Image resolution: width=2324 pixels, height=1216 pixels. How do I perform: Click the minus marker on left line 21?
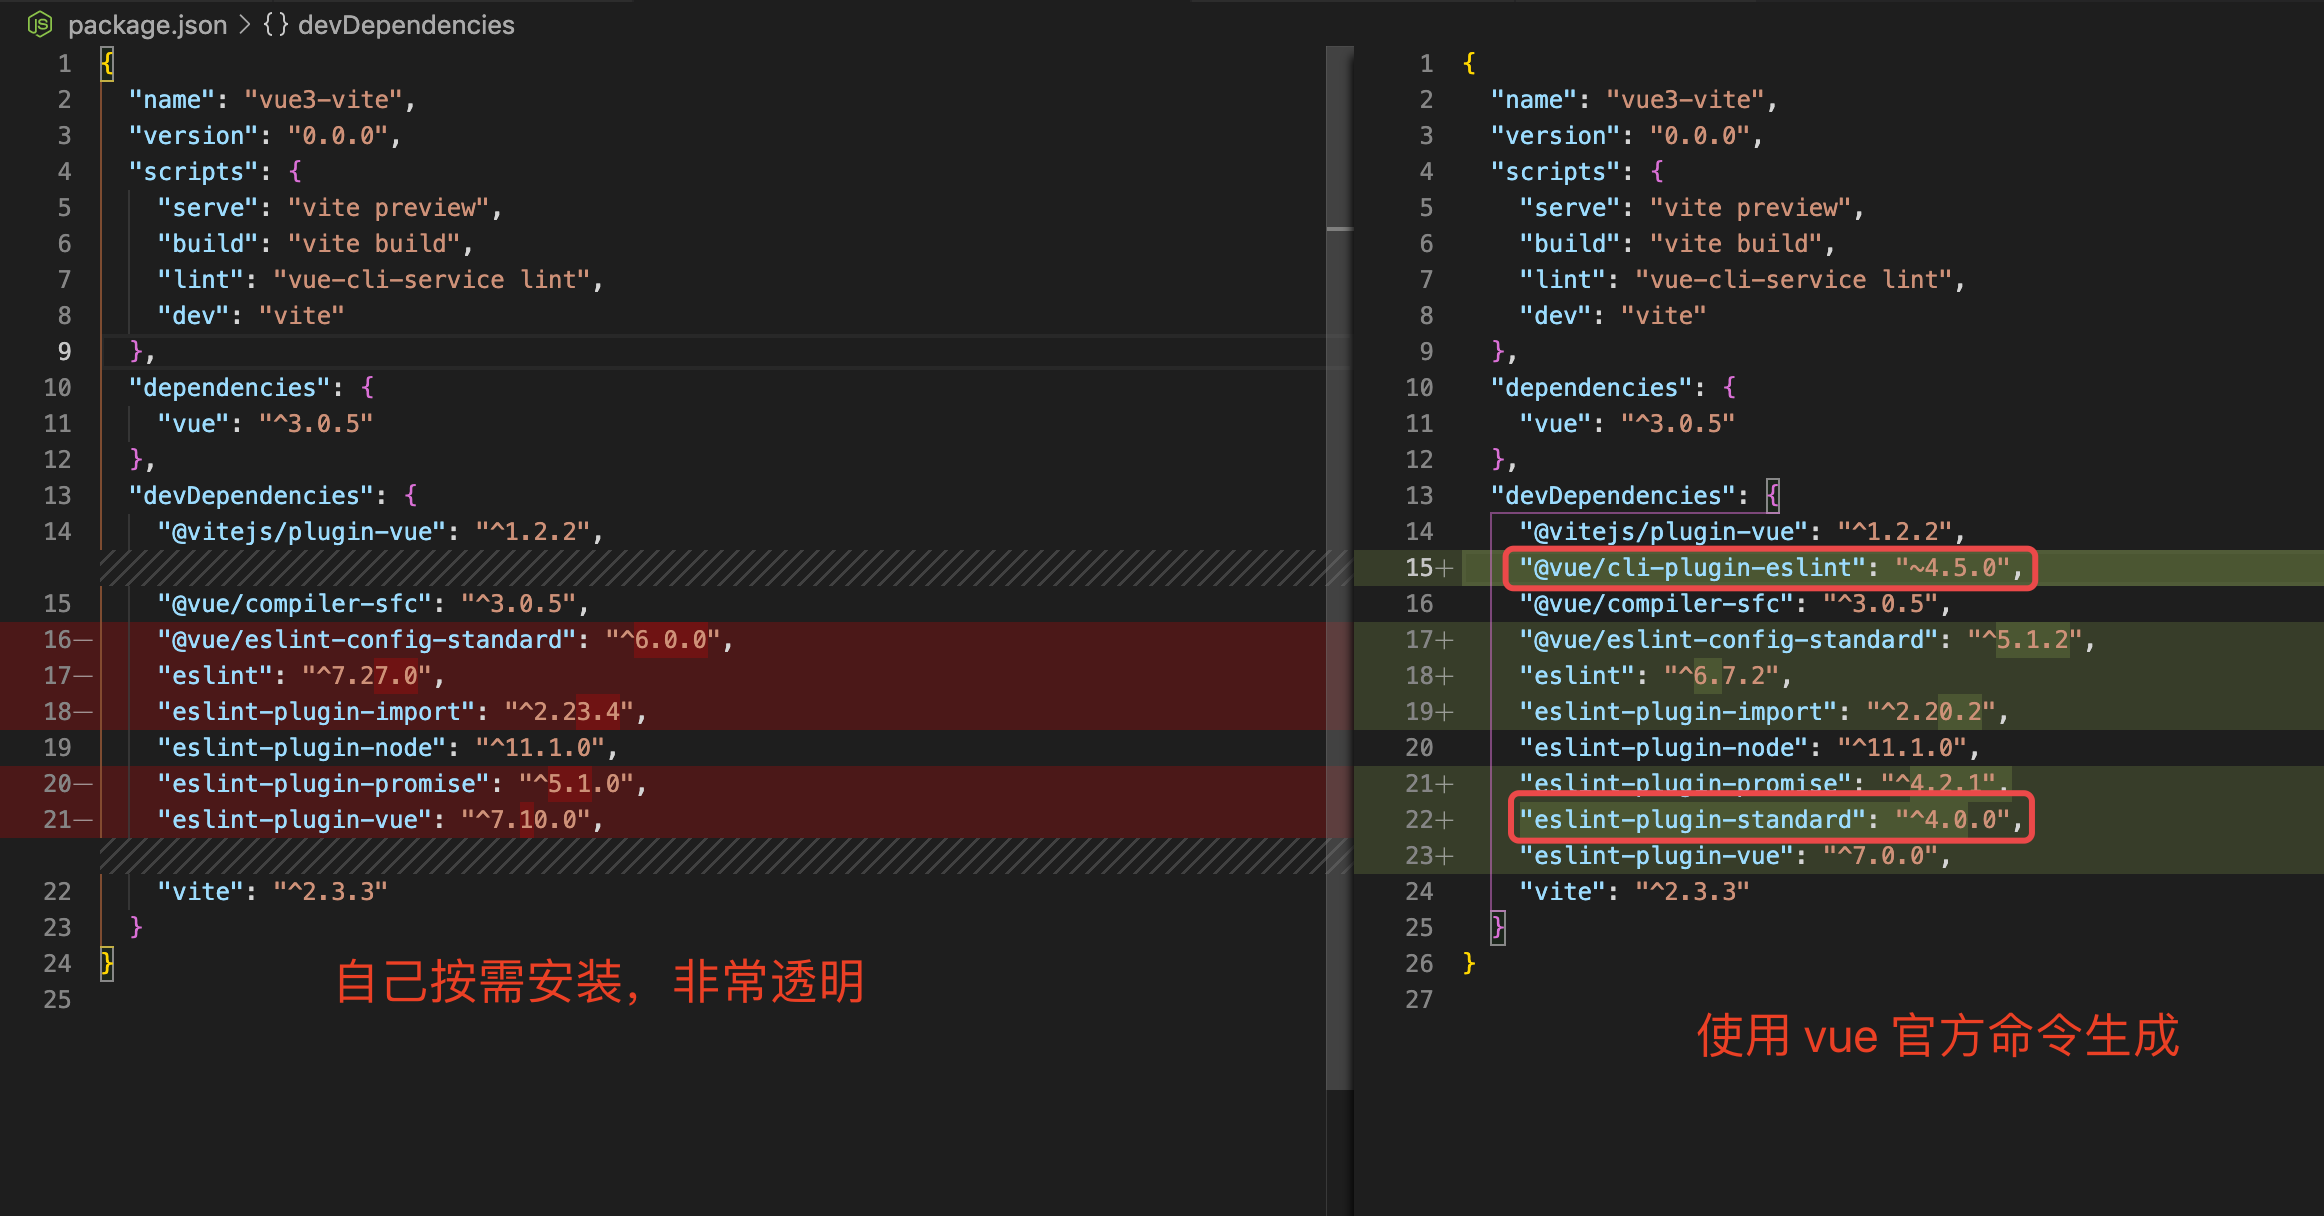coord(83,820)
